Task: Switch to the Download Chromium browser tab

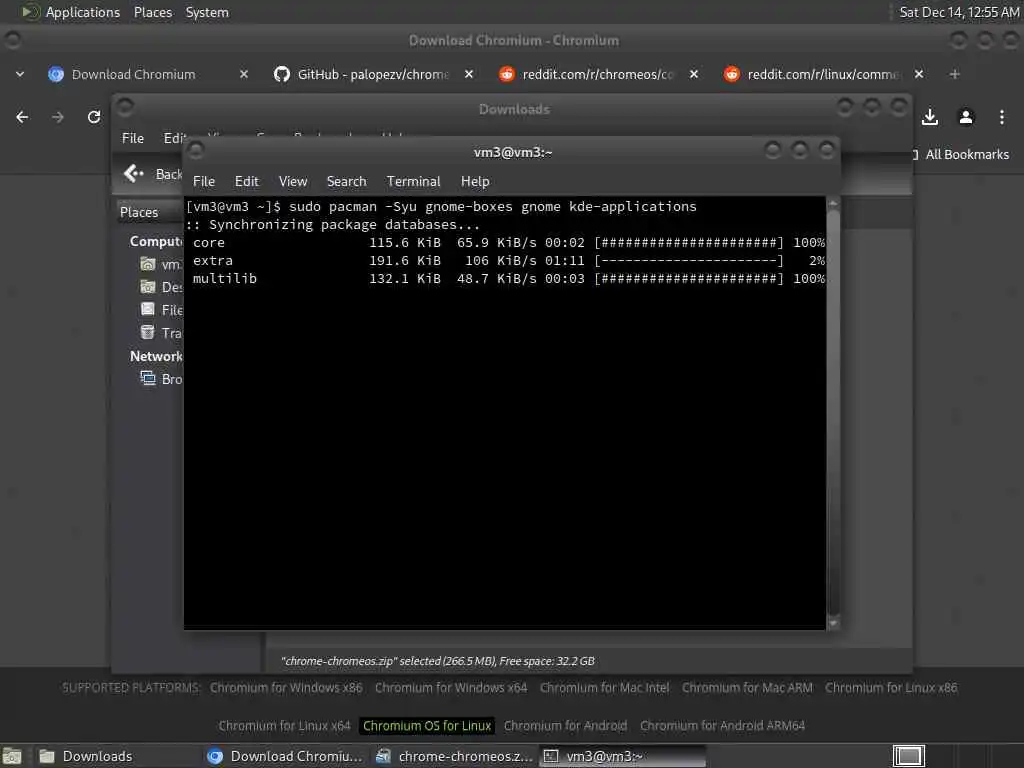Action: pos(133,74)
